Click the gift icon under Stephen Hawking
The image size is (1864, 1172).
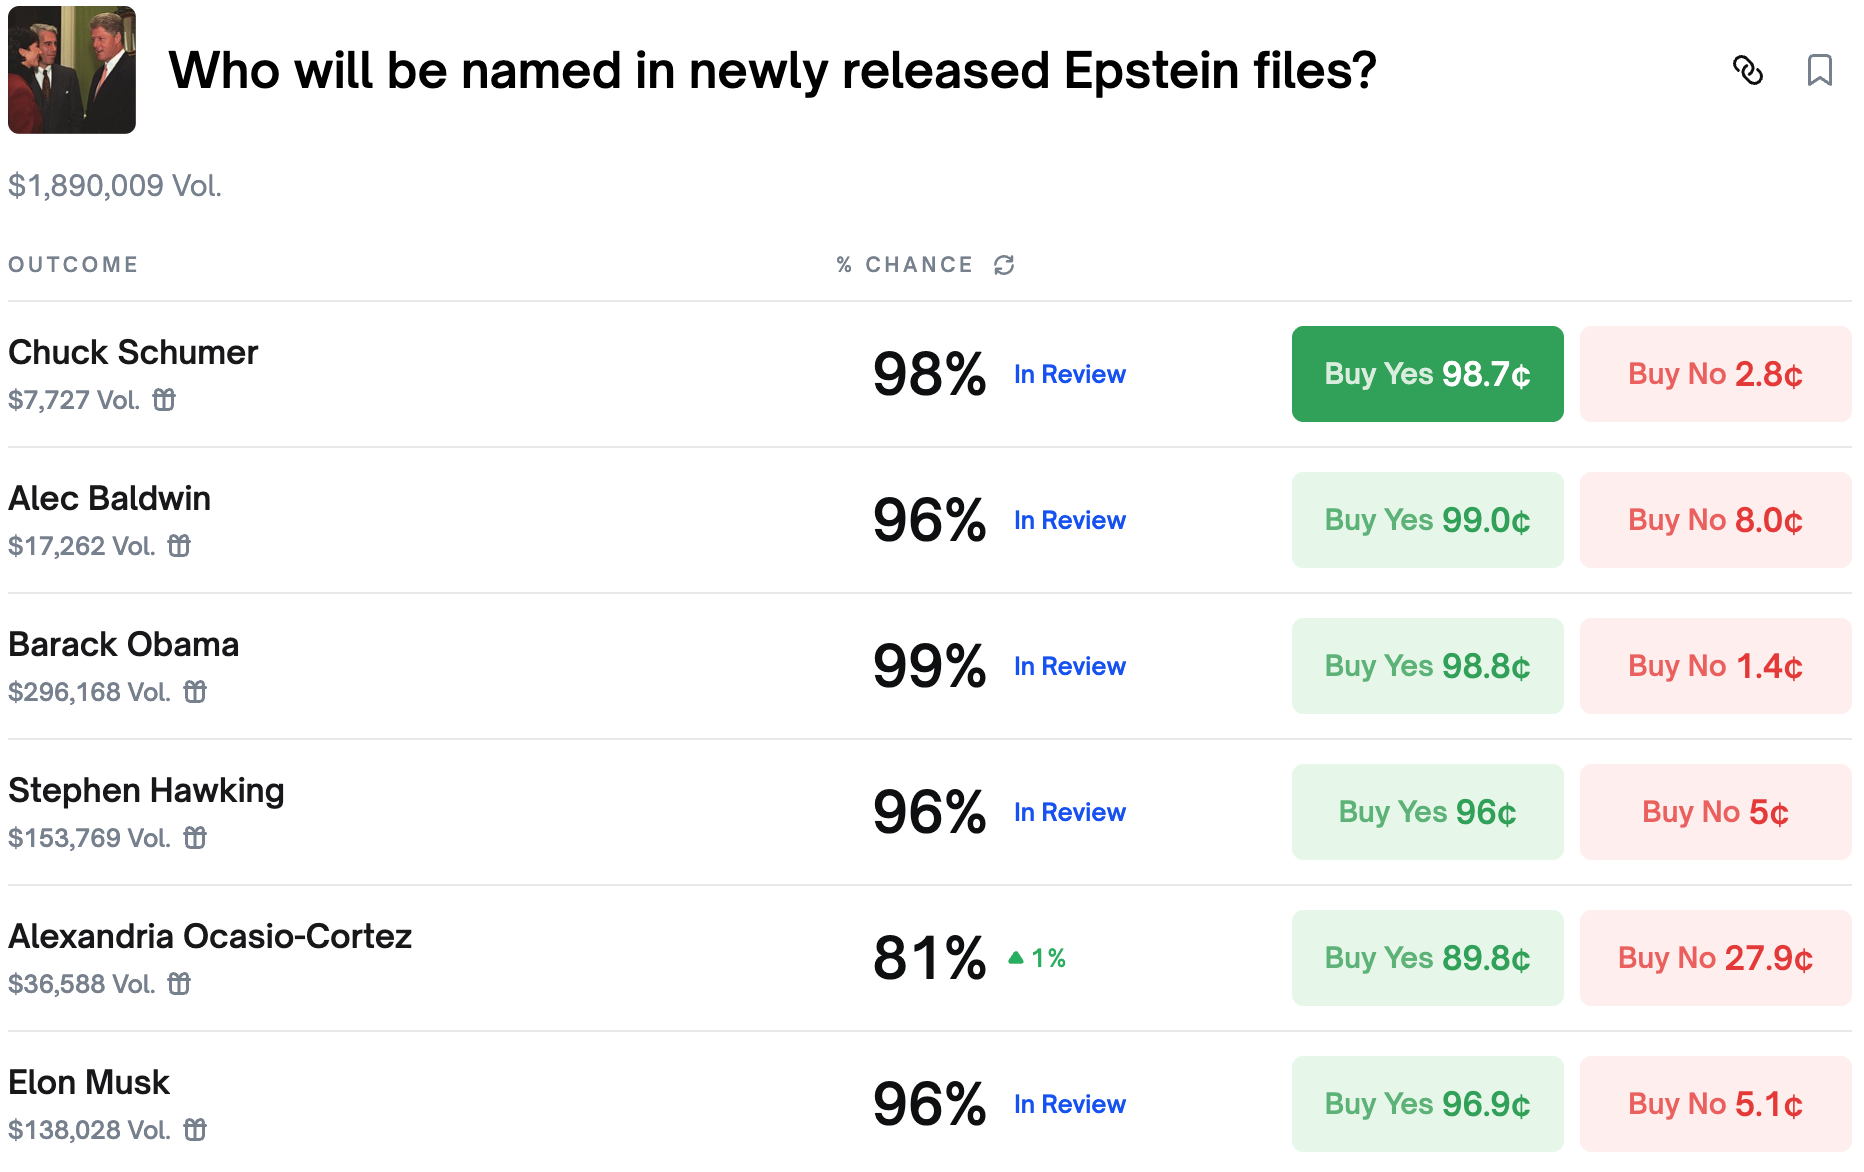coord(195,838)
